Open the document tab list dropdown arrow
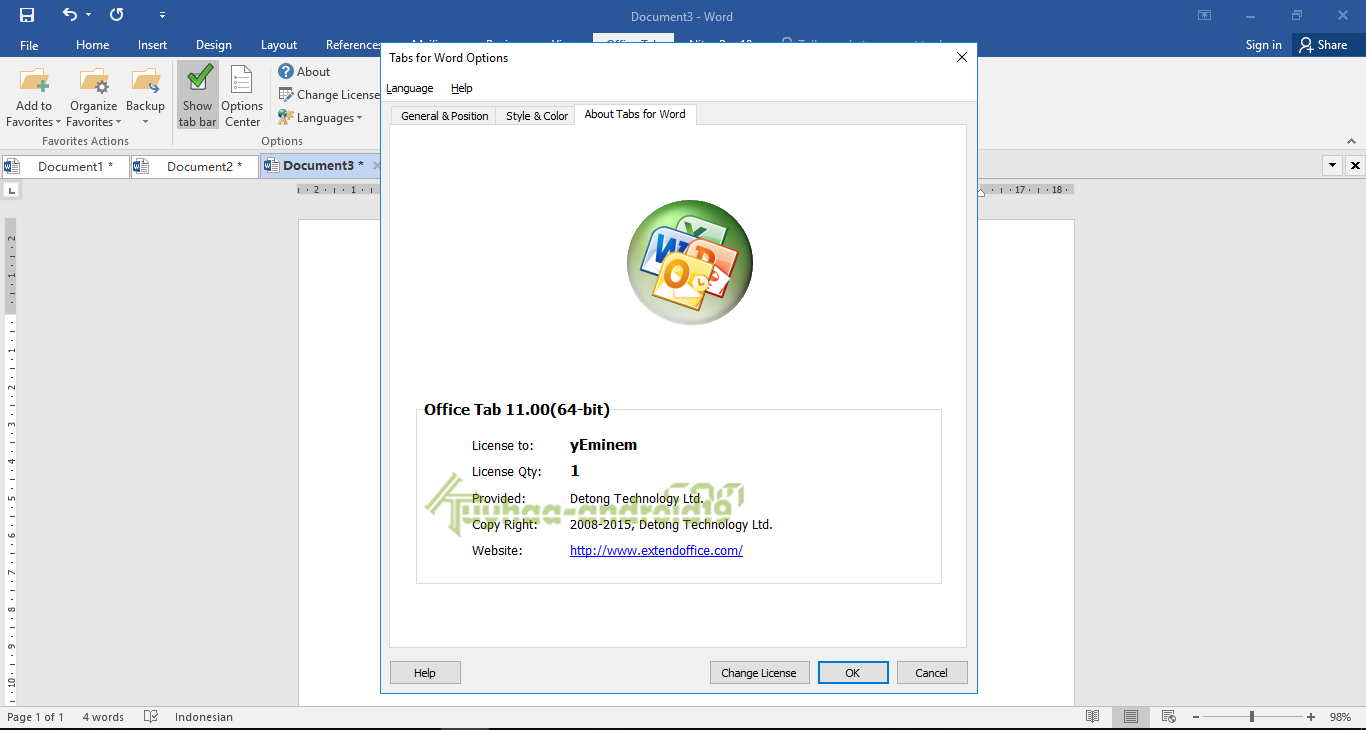This screenshot has height=730, width=1366. point(1332,166)
